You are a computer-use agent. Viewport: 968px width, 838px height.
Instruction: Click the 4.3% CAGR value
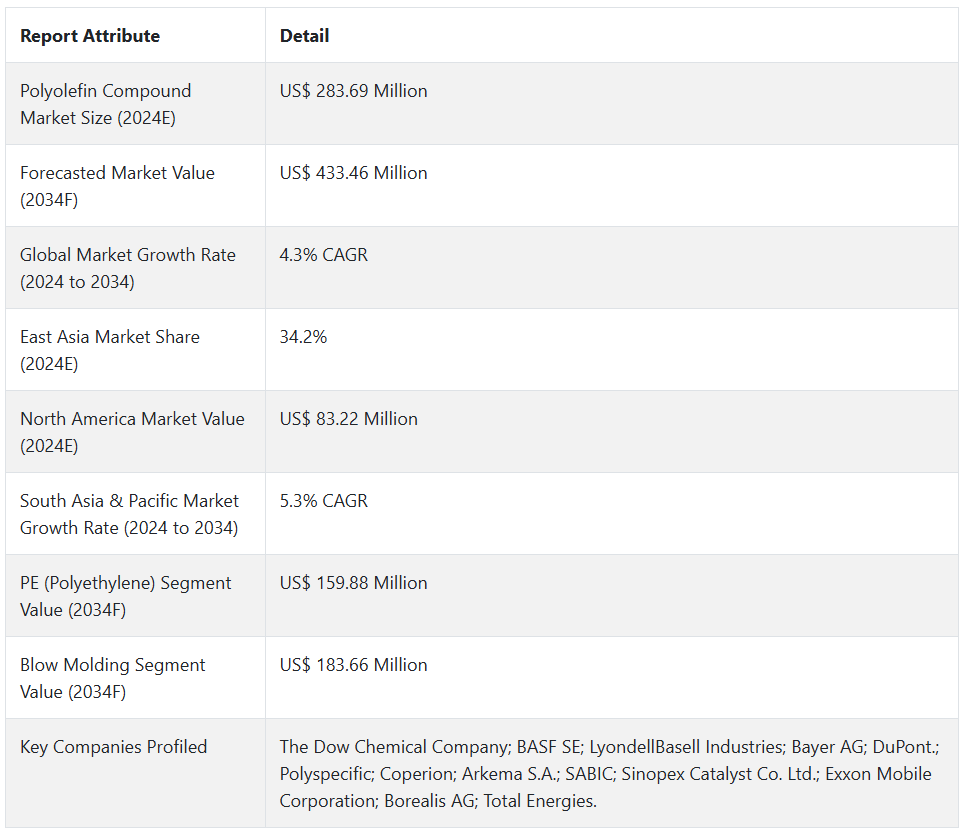tap(323, 255)
